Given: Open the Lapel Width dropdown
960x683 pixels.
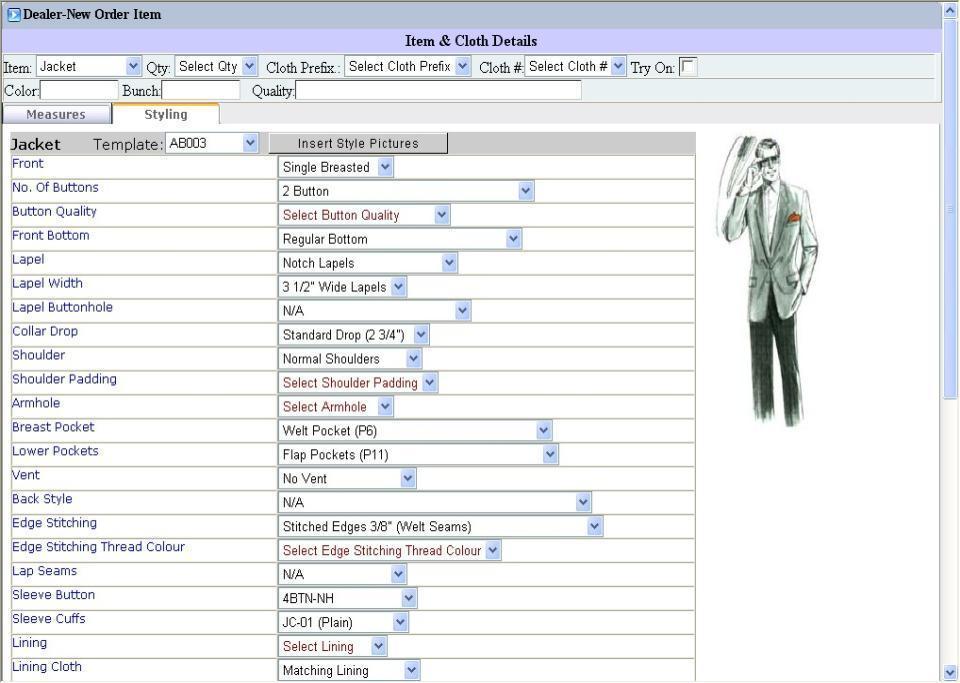Looking at the screenshot, I should click(342, 286).
